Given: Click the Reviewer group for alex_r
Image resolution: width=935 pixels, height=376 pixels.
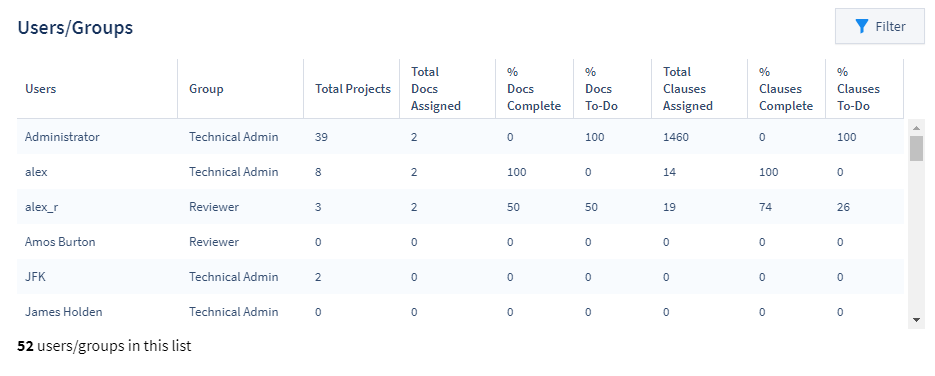Looking at the screenshot, I should (214, 207).
